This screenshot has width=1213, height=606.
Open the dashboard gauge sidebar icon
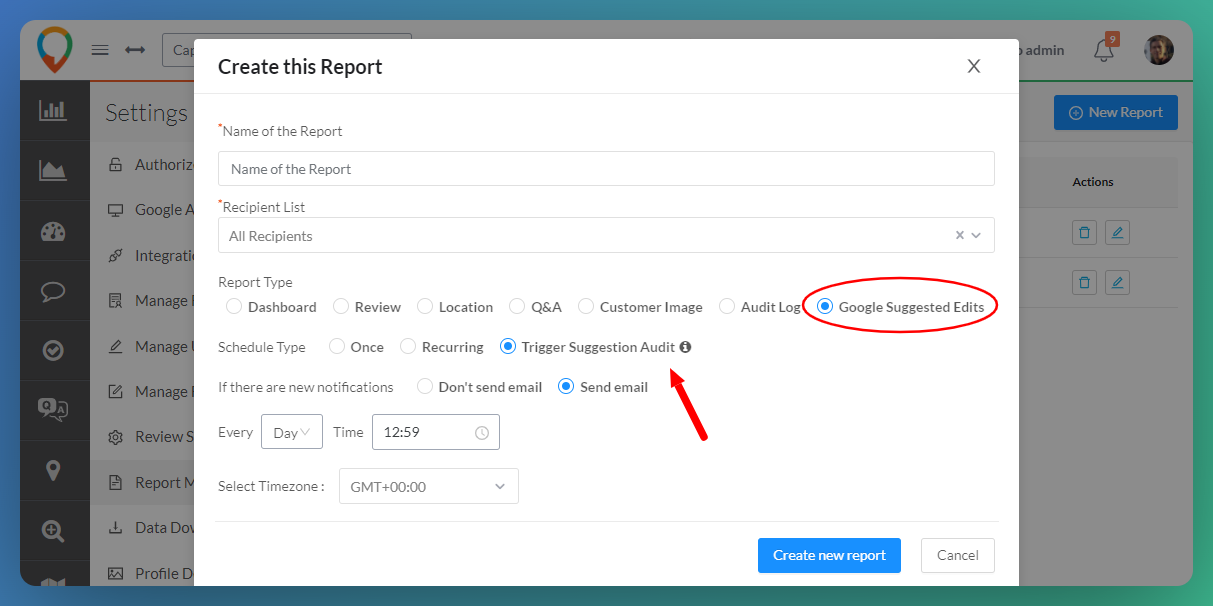[53, 232]
